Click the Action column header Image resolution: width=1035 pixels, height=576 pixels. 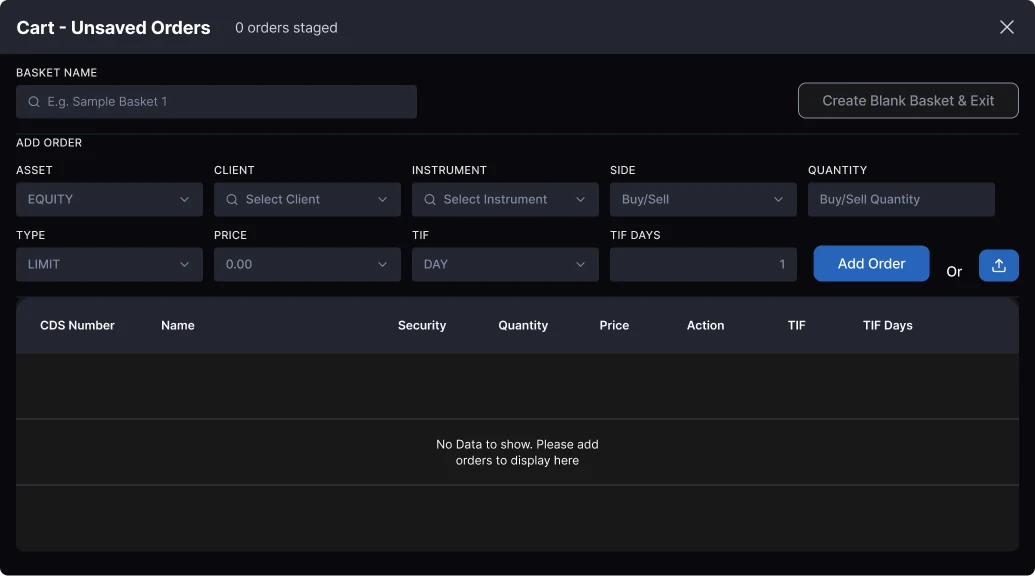click(705, 325)
